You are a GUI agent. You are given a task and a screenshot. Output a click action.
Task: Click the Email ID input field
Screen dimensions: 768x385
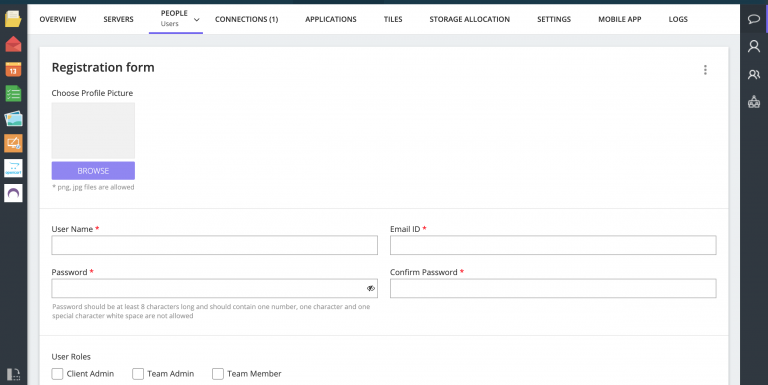click(x=553, y=245)
